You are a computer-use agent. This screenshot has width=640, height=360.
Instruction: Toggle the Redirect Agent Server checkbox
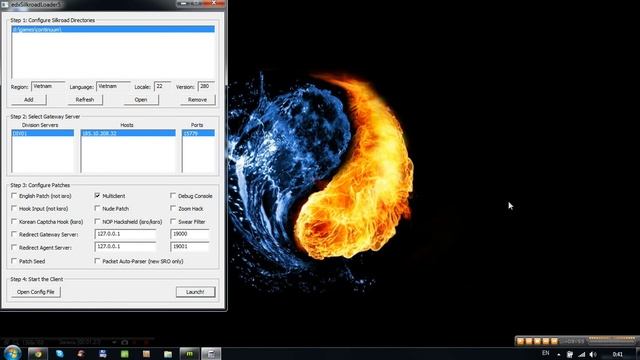tap(14, 248)
